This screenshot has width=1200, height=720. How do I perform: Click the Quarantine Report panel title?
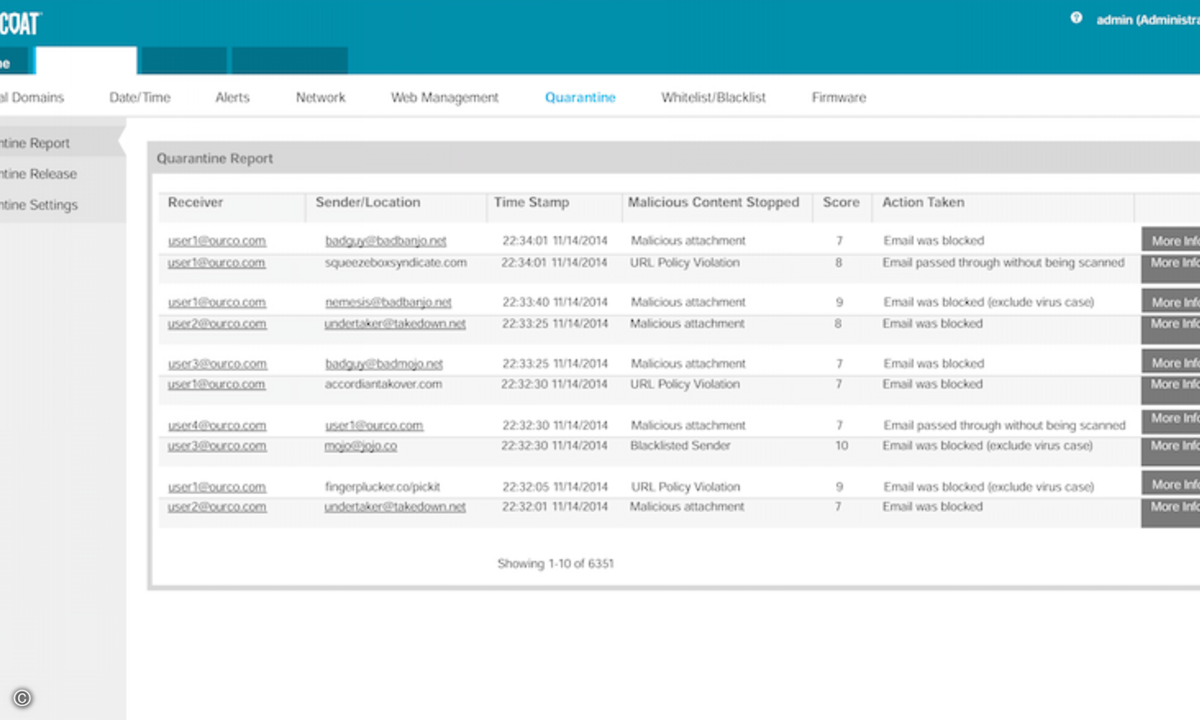click(x=215, y=159)
